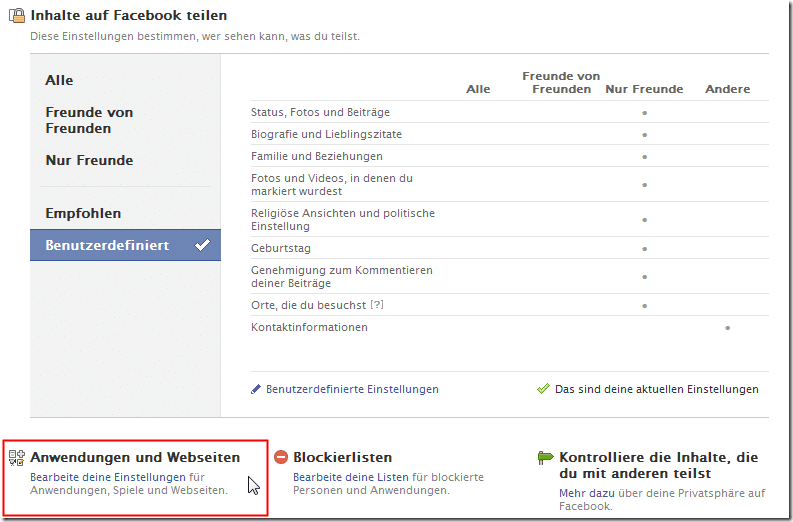This screenshot has width=793, height=522.
Task: Click the Nur Freunde column header
Action: coord(644,90)
